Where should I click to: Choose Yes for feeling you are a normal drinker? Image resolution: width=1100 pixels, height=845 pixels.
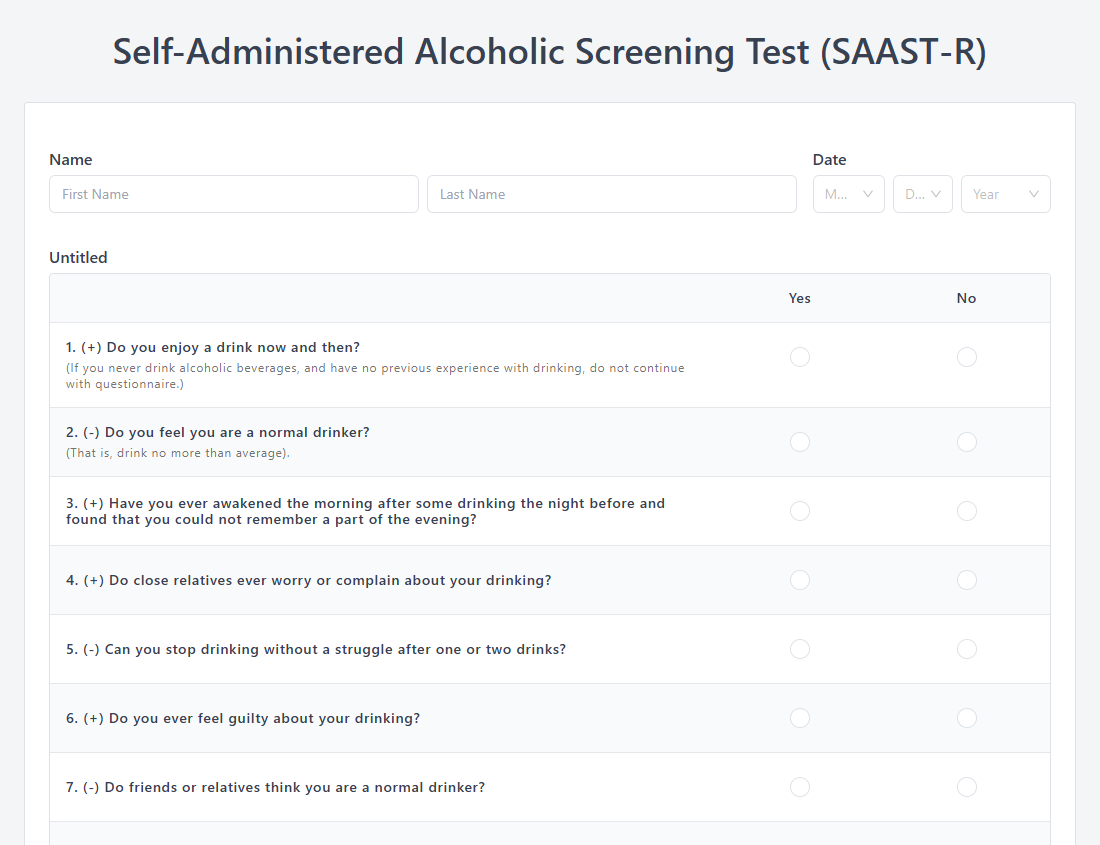[x=800, y=442]
